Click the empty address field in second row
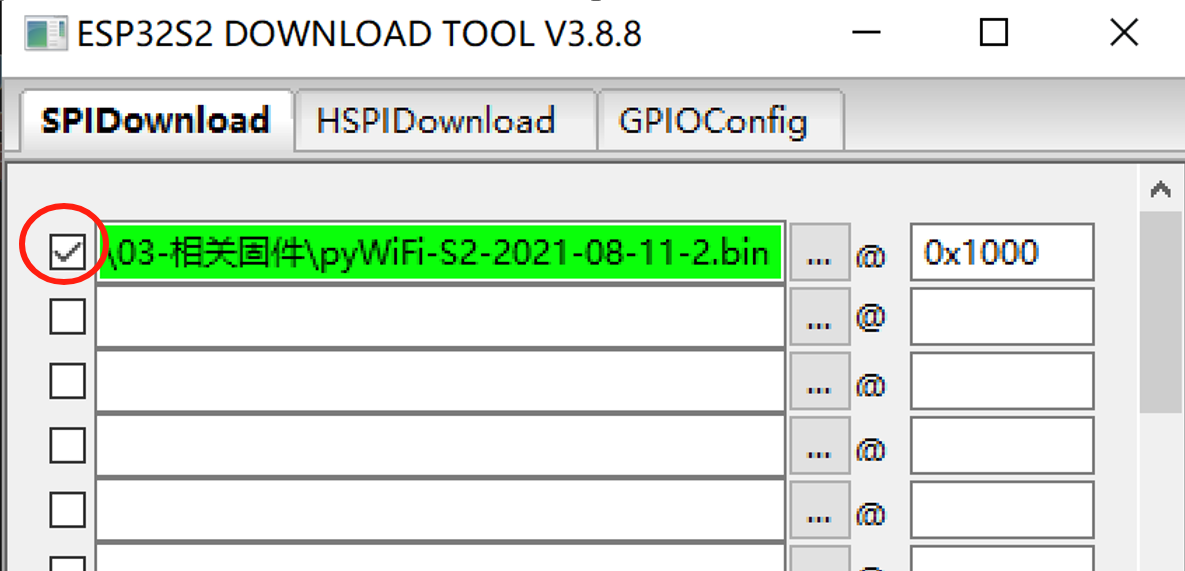 point(1002,316)
